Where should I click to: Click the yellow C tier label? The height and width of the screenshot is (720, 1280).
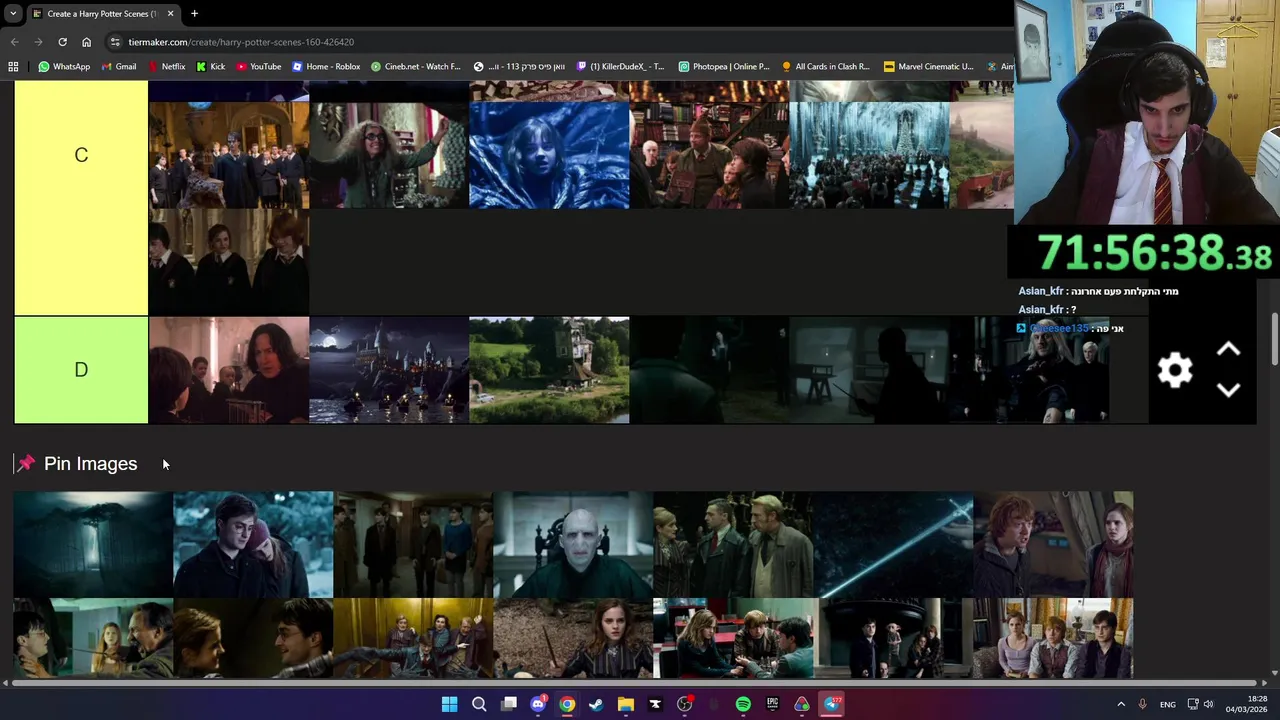(x=81, y=155)
